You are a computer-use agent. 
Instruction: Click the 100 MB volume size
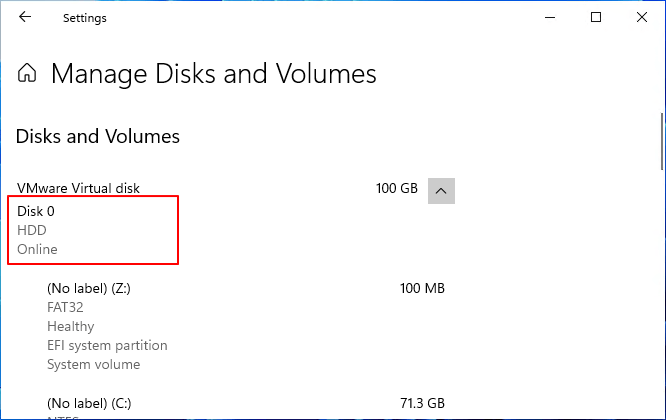click(x=421, y=288)
